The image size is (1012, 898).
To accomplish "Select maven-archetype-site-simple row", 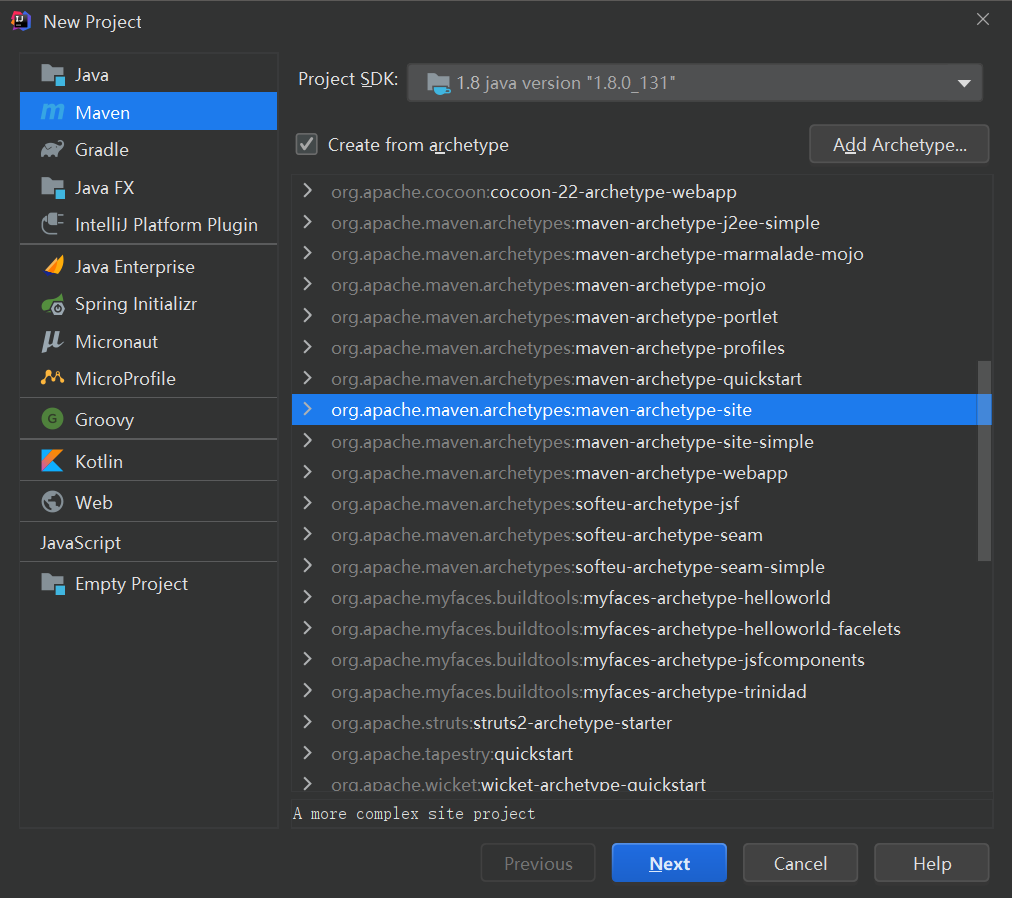I will pyautogui.click(x=641, y=442).
